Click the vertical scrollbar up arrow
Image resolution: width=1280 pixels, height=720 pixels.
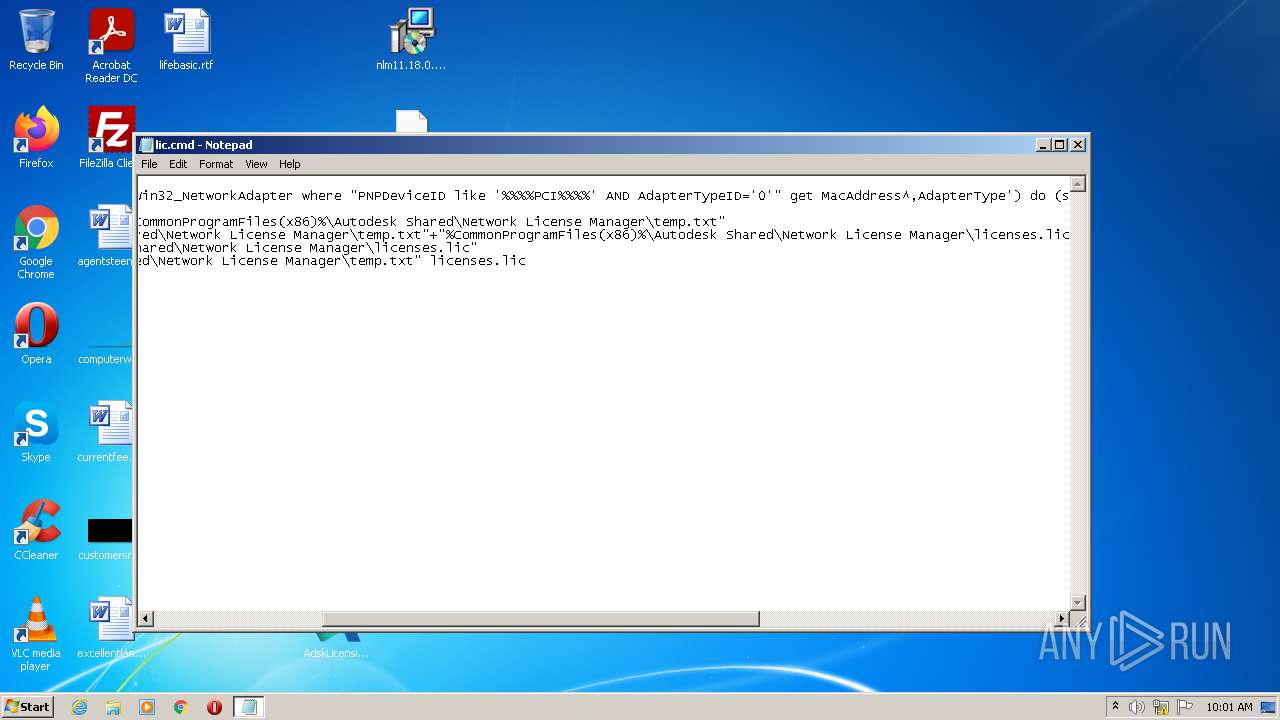[x=1078, y=184]
